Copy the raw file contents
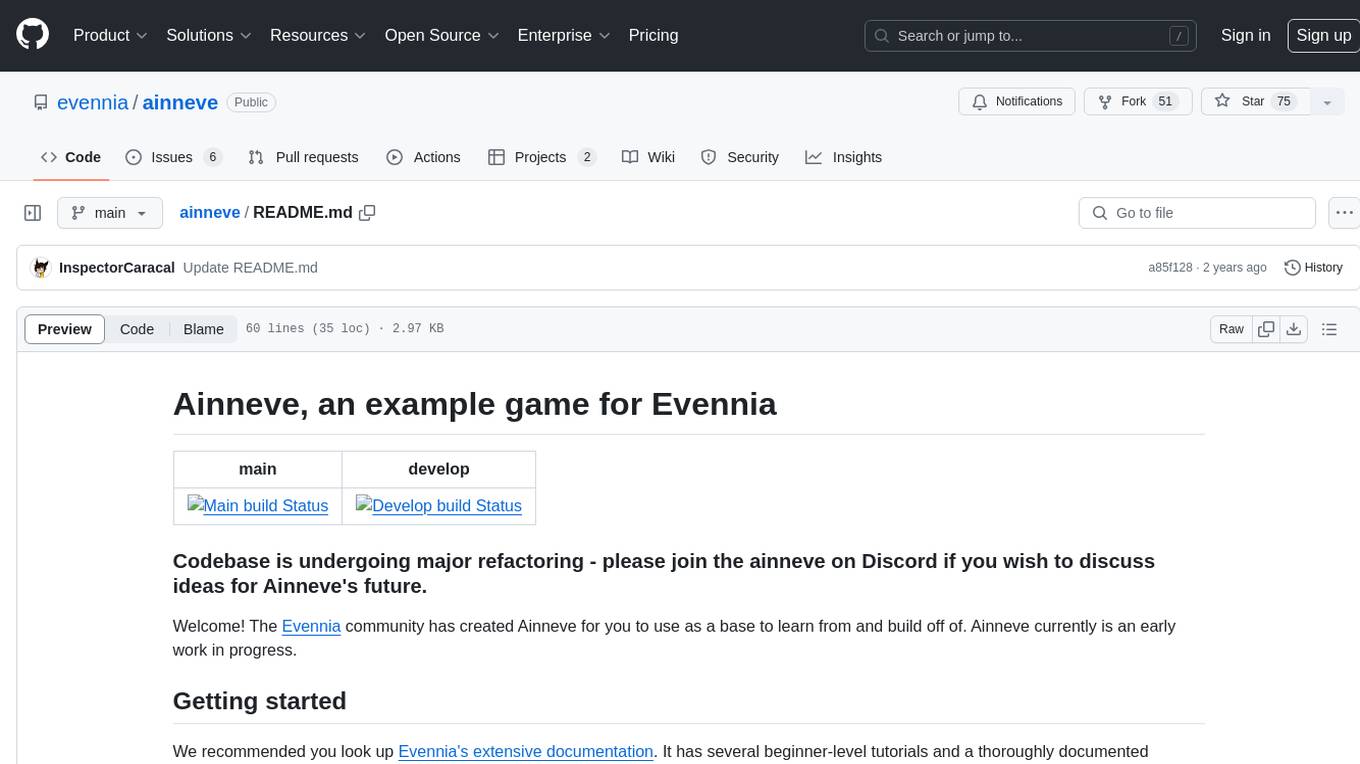Image resolution: width=1360 pixels, height=764 pixels. pyautogui.click(x=1266, y=329)
